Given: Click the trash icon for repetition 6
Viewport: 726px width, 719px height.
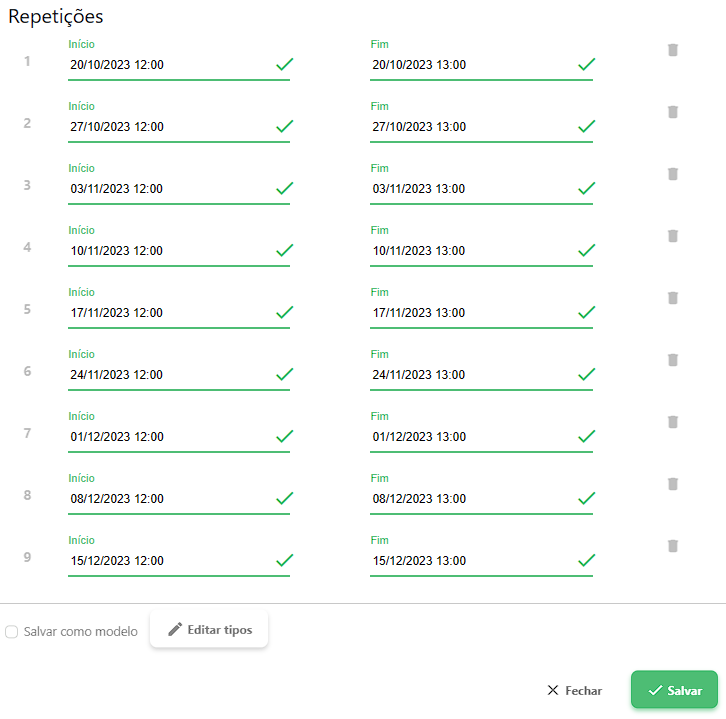Looking at the screenshot, I should (x=673, y=360).
